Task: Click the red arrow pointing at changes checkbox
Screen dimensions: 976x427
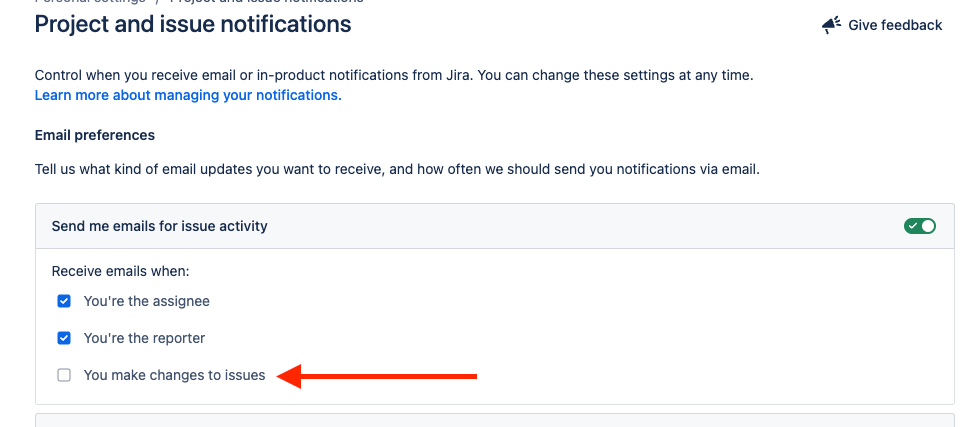Action: click(x=377, y=376)
